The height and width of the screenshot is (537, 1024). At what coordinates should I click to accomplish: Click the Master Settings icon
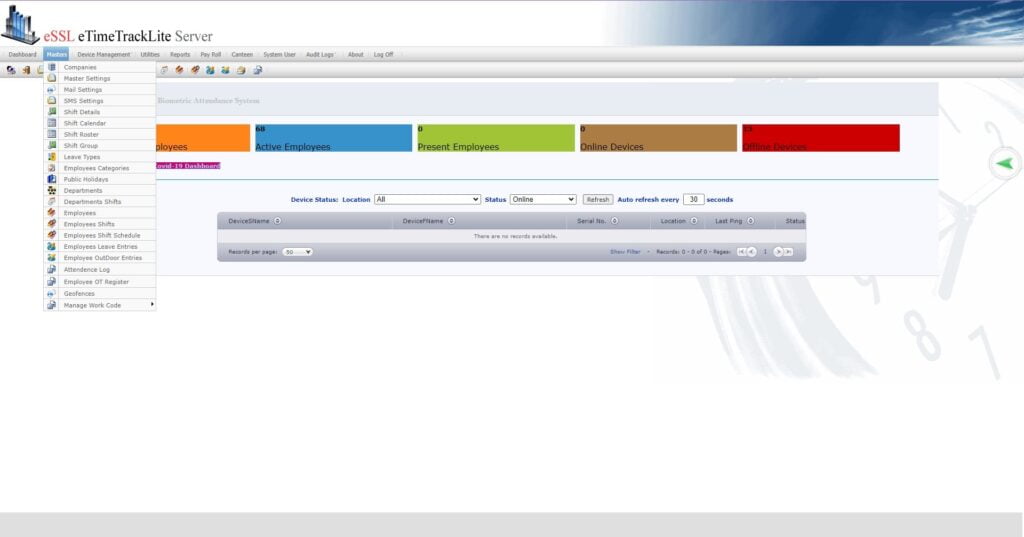point(52,78)
